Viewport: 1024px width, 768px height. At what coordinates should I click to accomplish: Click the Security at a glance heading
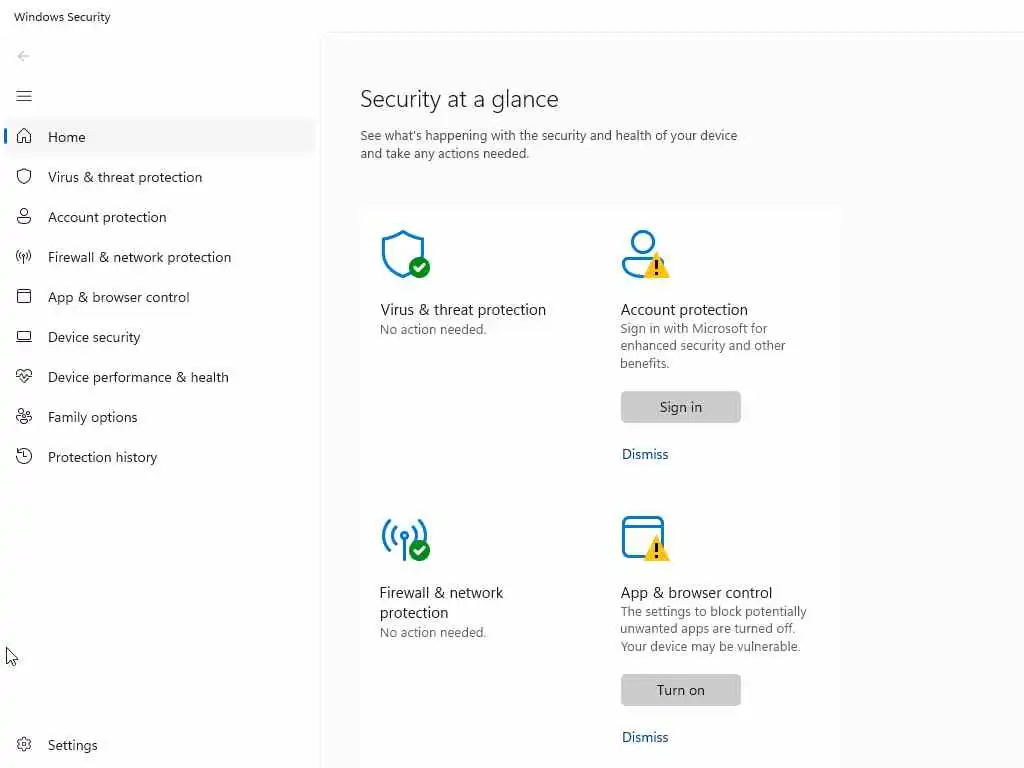point(459,99)
